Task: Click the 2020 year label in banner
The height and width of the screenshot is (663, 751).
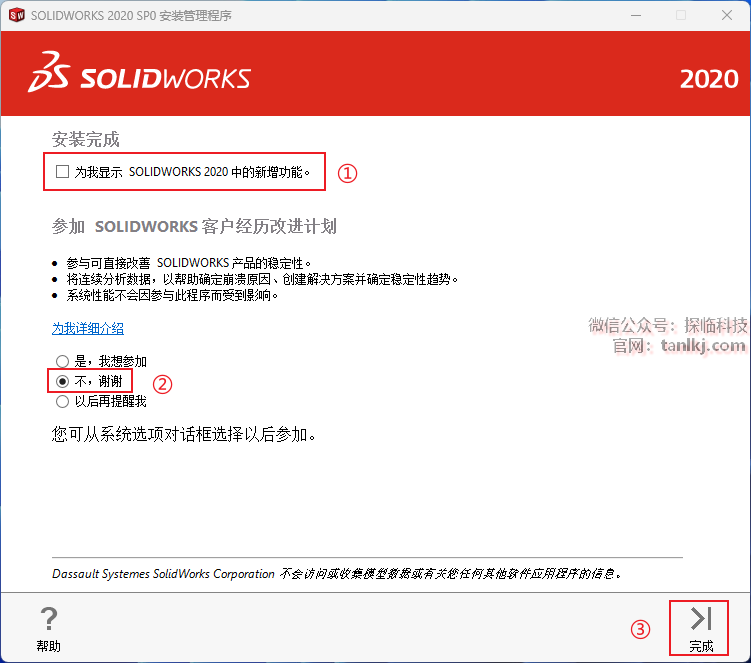Action: tap(709, 79)
